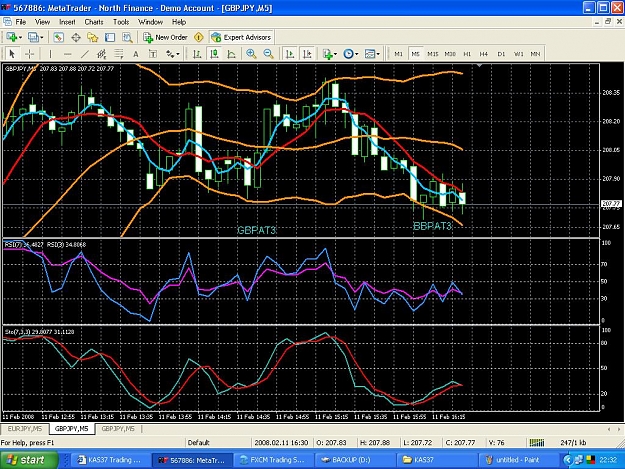625x469 pixels.
Task: Switch to the EURJPY,M5 chart tab
Action: 25,429
